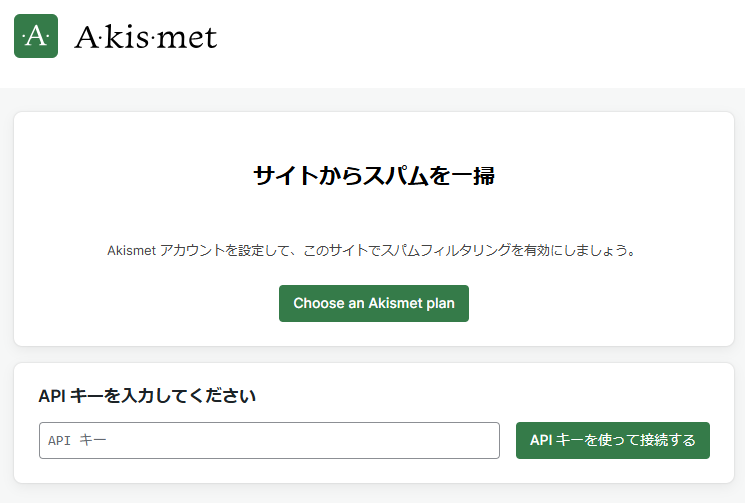Click the Akismet アカウントを設定して description text
The image size is (745, 503).
coord(372,250)
